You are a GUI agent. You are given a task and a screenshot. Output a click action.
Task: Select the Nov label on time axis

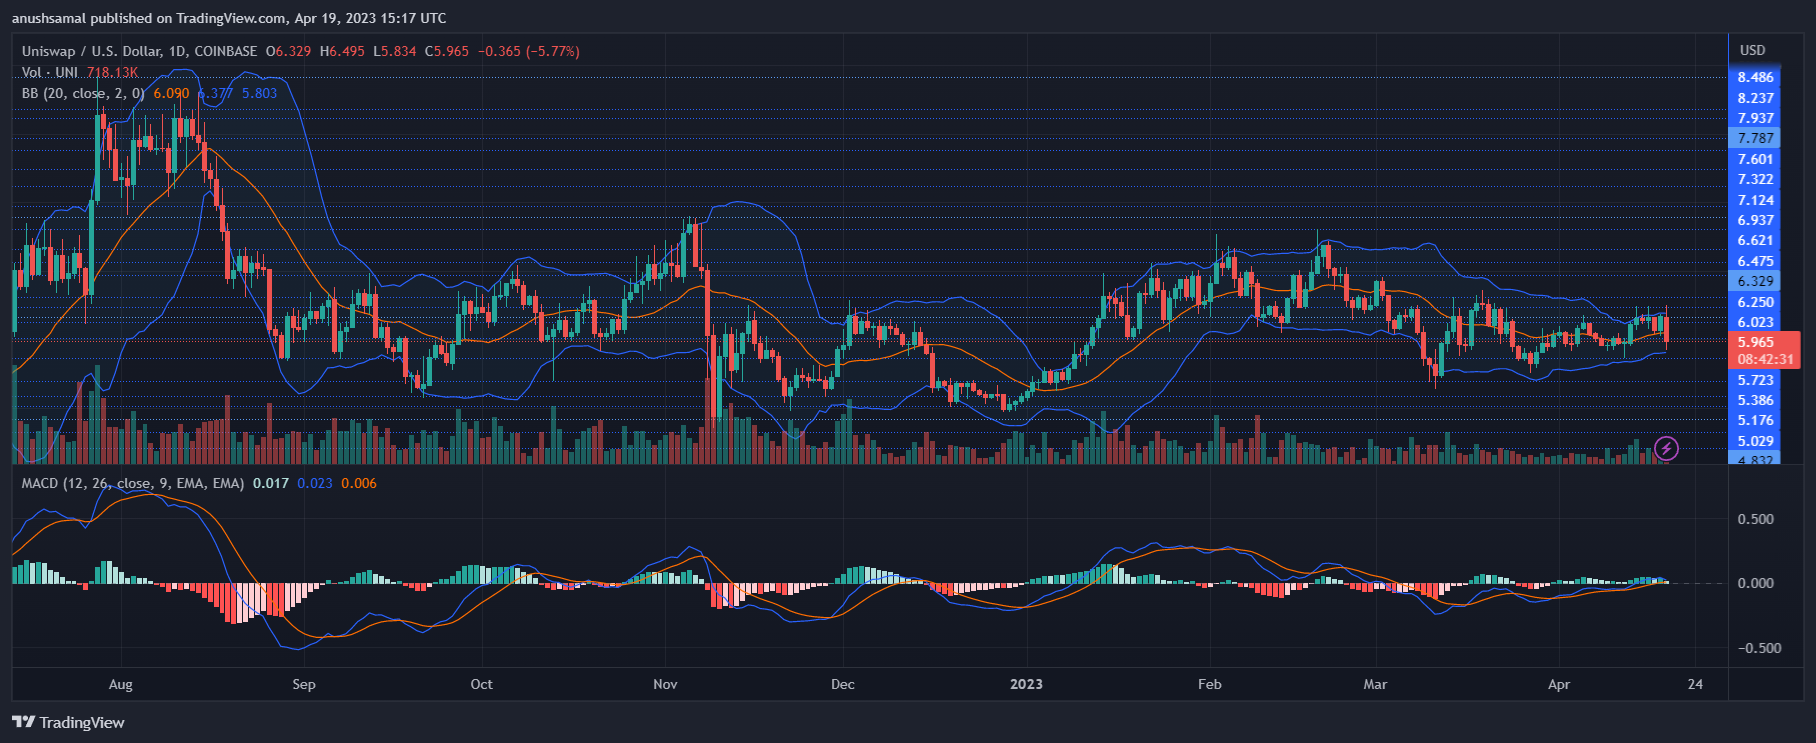[665, 684]
